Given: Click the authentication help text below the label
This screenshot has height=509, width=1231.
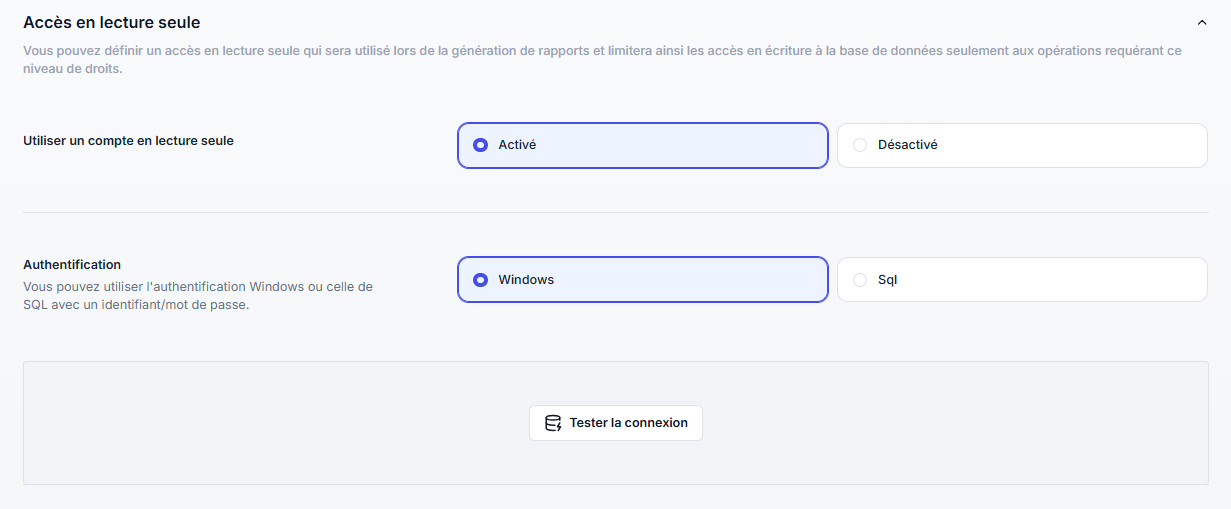Looking at the screenshot, I should click(x=197, y=296).
